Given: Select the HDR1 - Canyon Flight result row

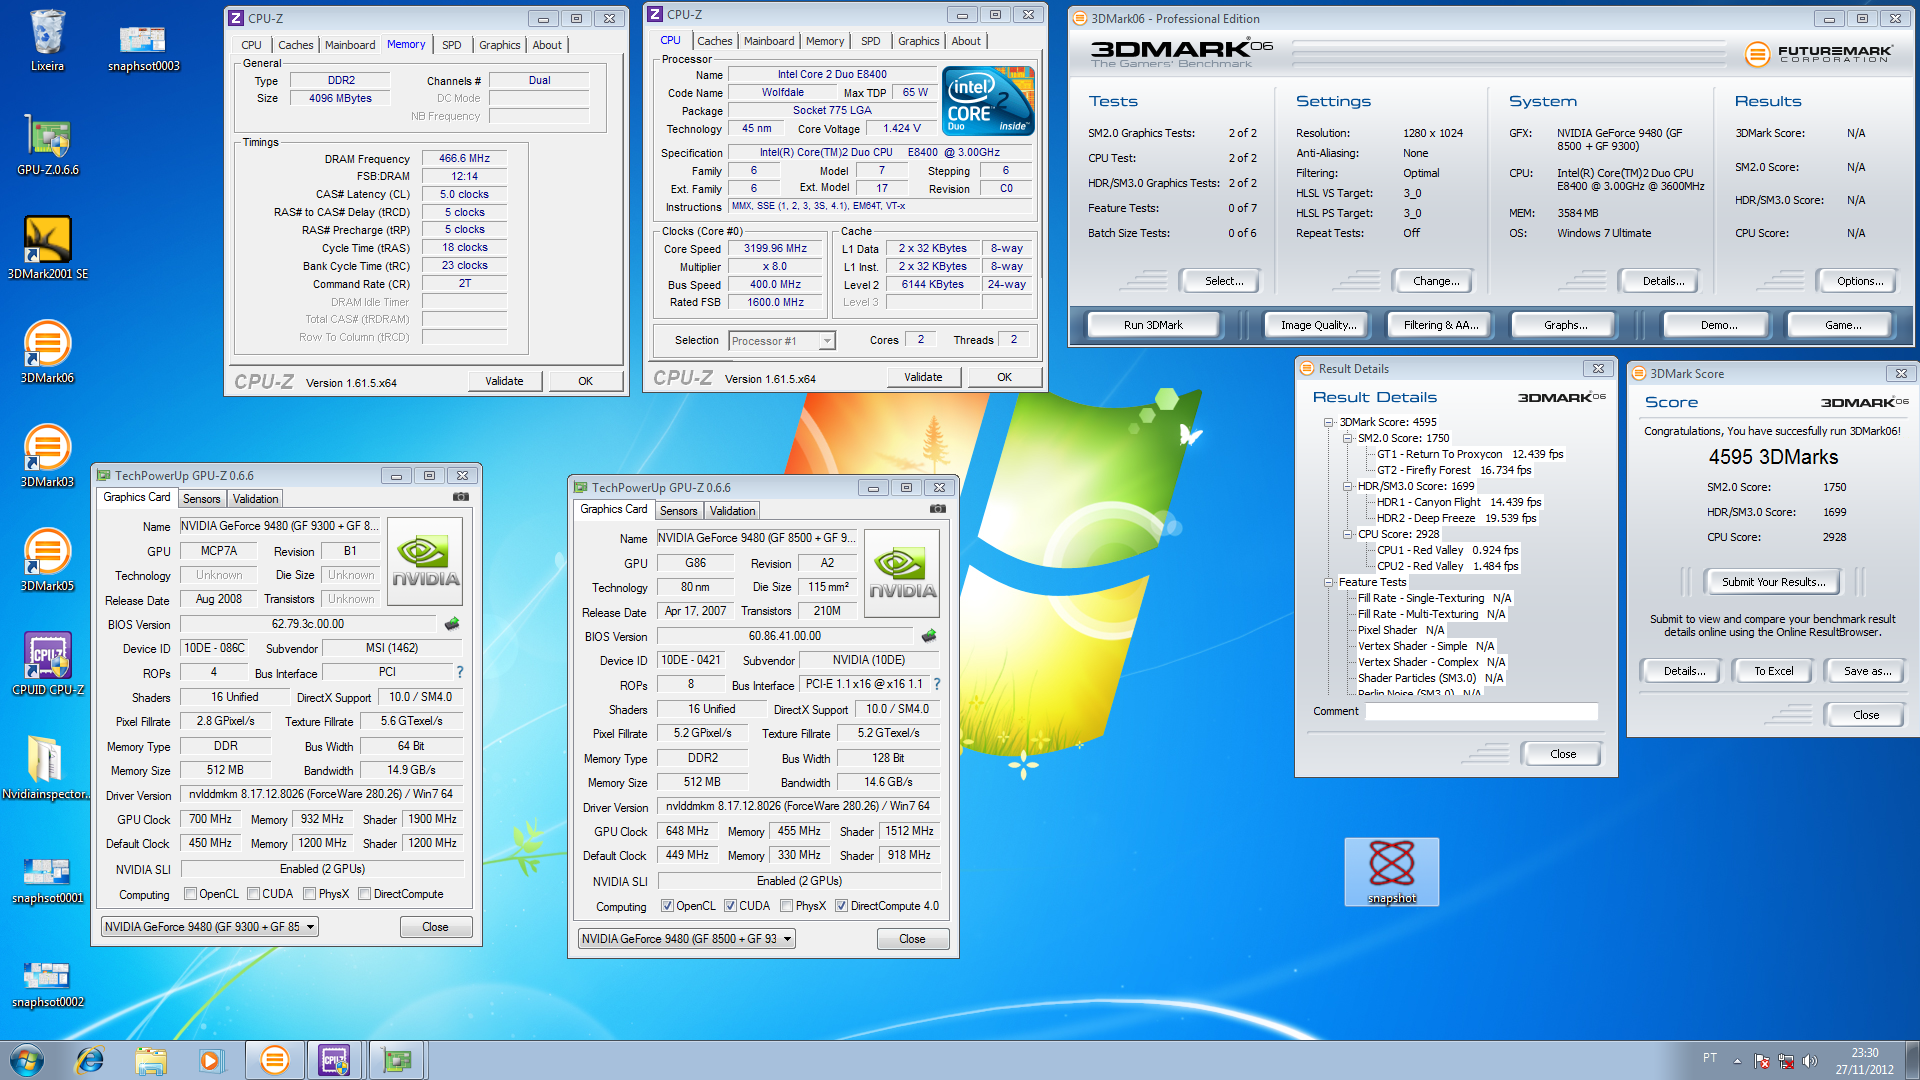Looking at the screenshot, I should point(1459,502).
